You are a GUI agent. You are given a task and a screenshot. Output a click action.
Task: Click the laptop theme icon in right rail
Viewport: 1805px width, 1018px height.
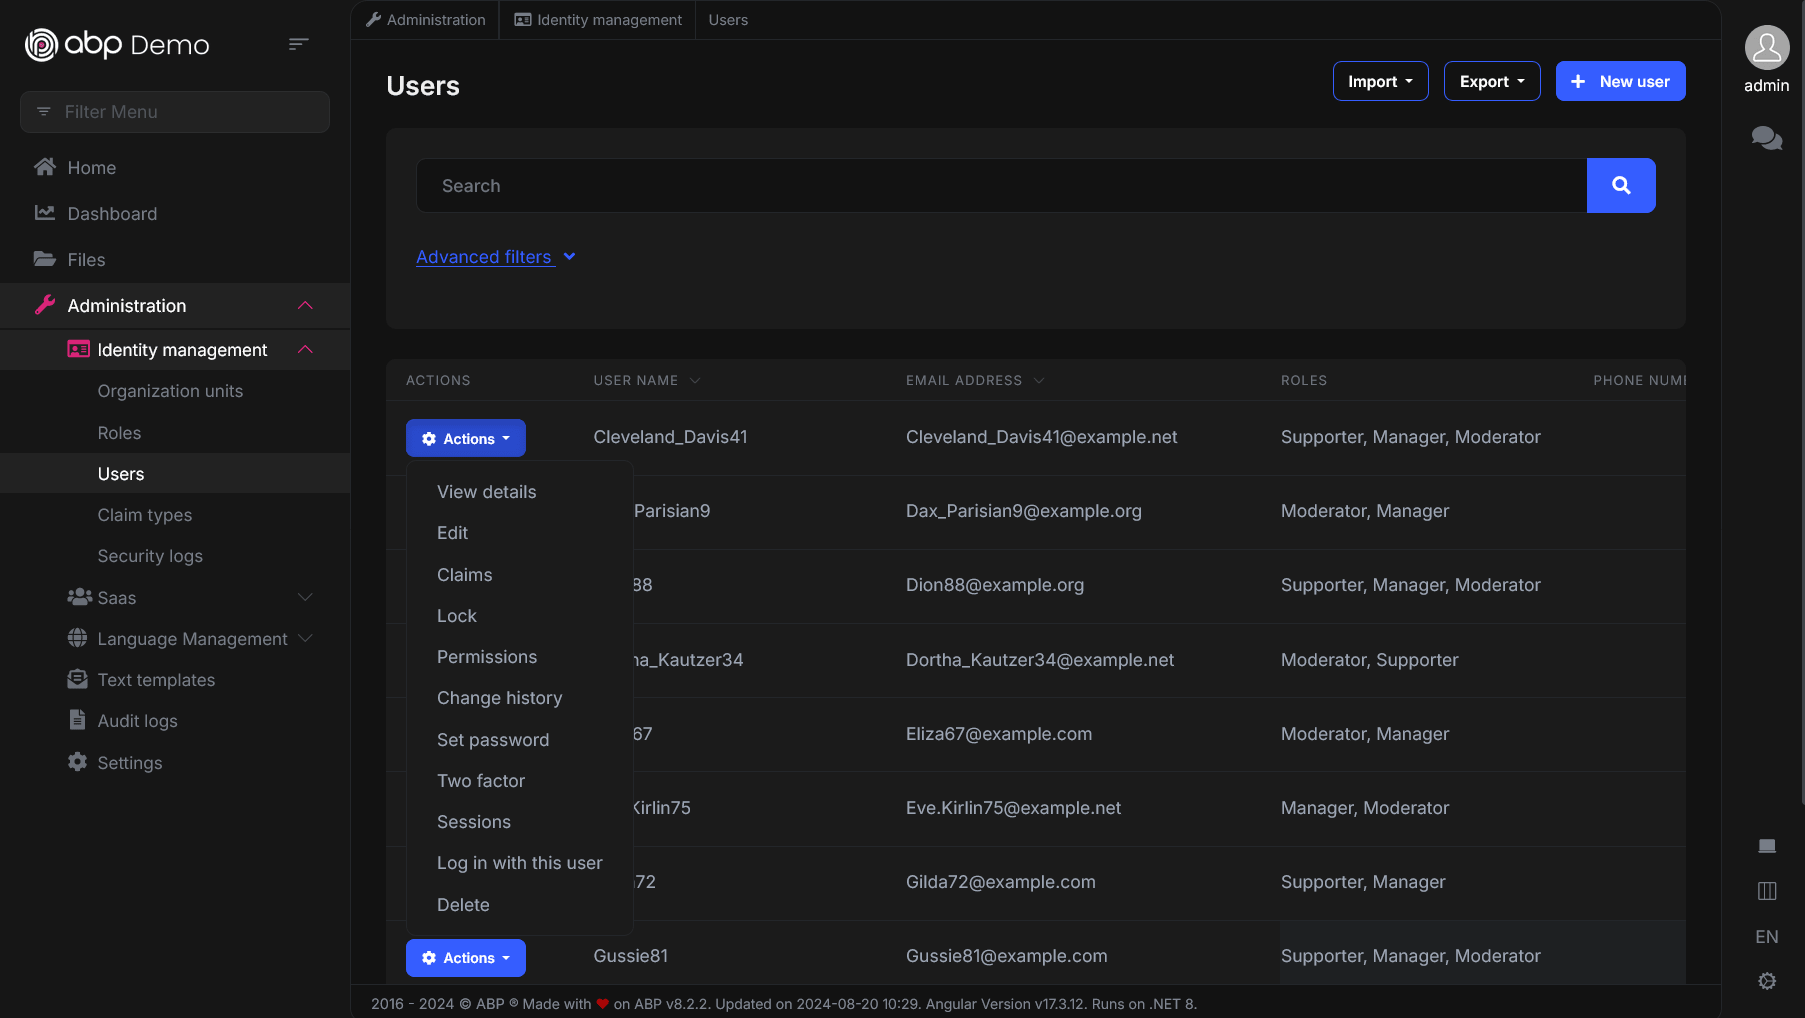[x=1767, y=846]
